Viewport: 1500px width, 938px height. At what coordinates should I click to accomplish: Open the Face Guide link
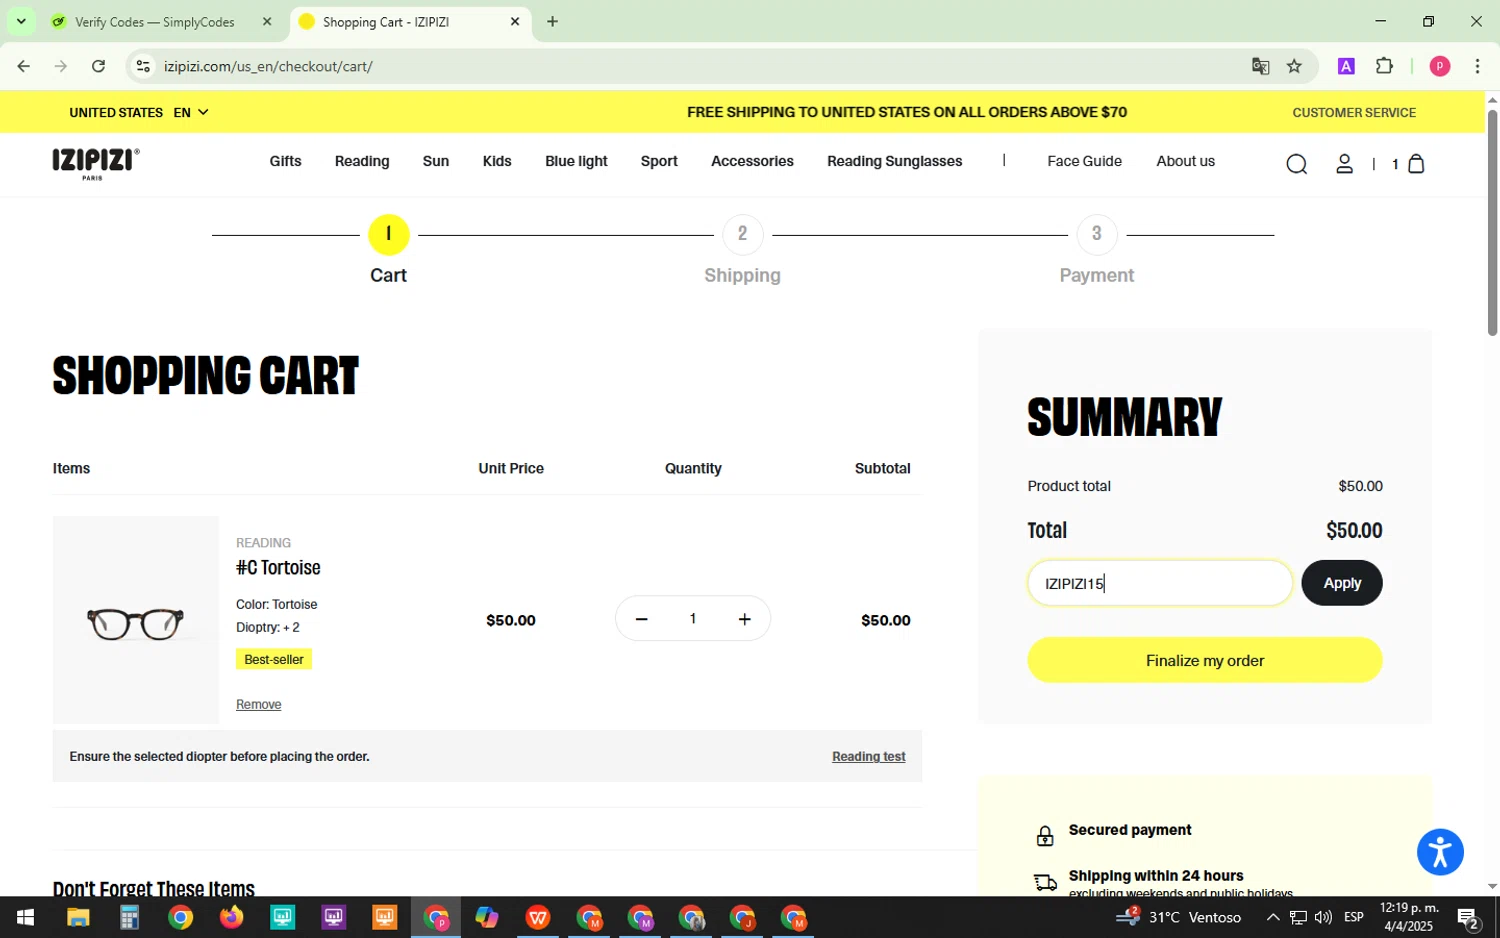click(1084, 161)
